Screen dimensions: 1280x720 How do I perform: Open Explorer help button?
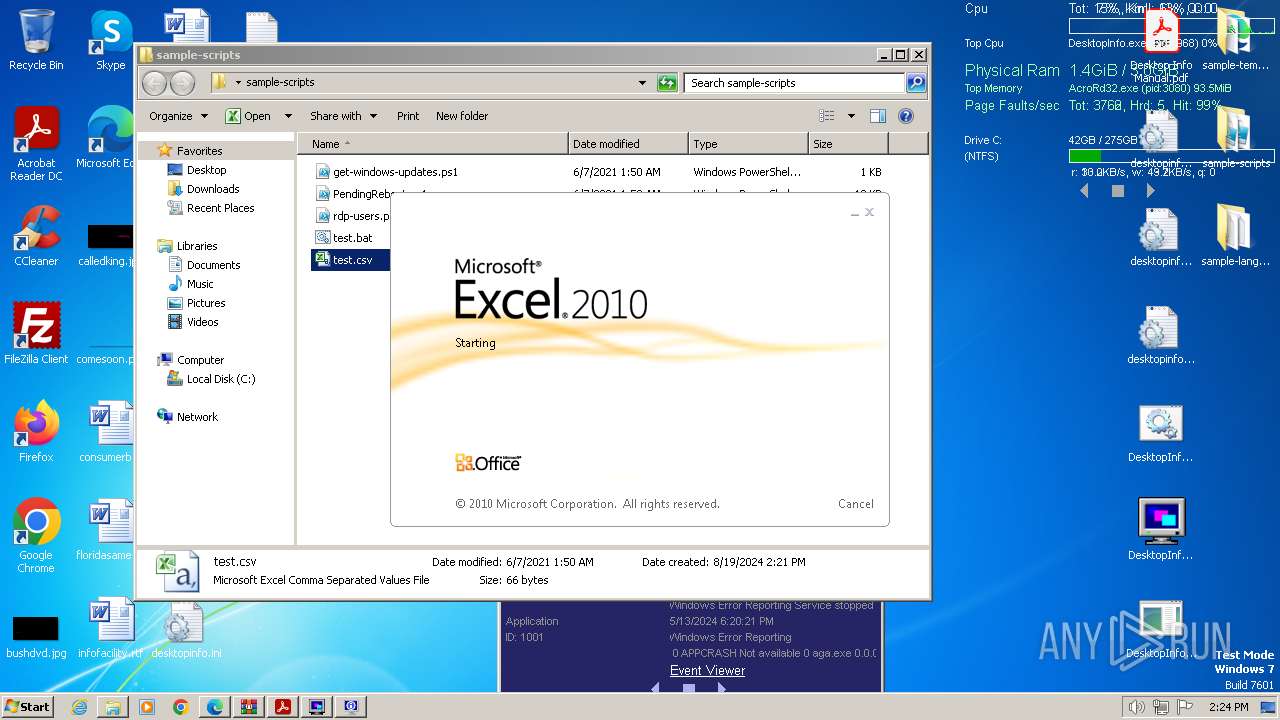click(x=906, y=116)
